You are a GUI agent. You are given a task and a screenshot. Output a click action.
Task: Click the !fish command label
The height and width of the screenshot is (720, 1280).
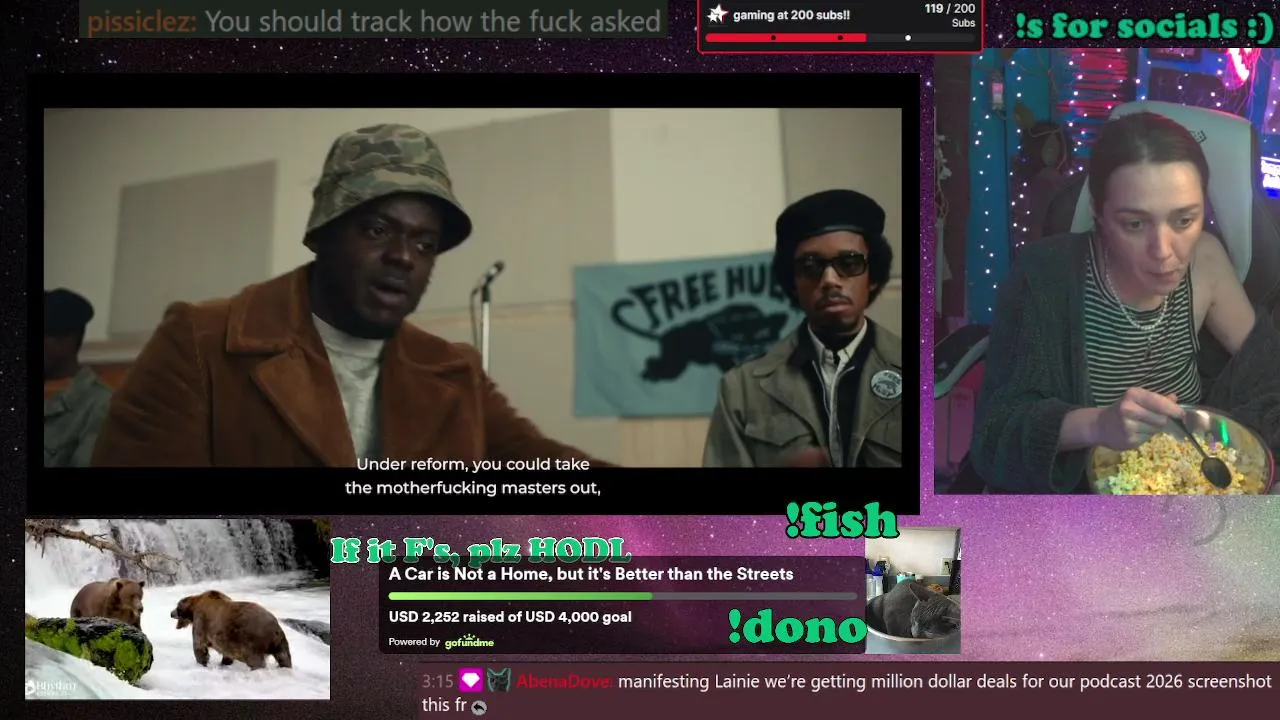pos(842,521)
